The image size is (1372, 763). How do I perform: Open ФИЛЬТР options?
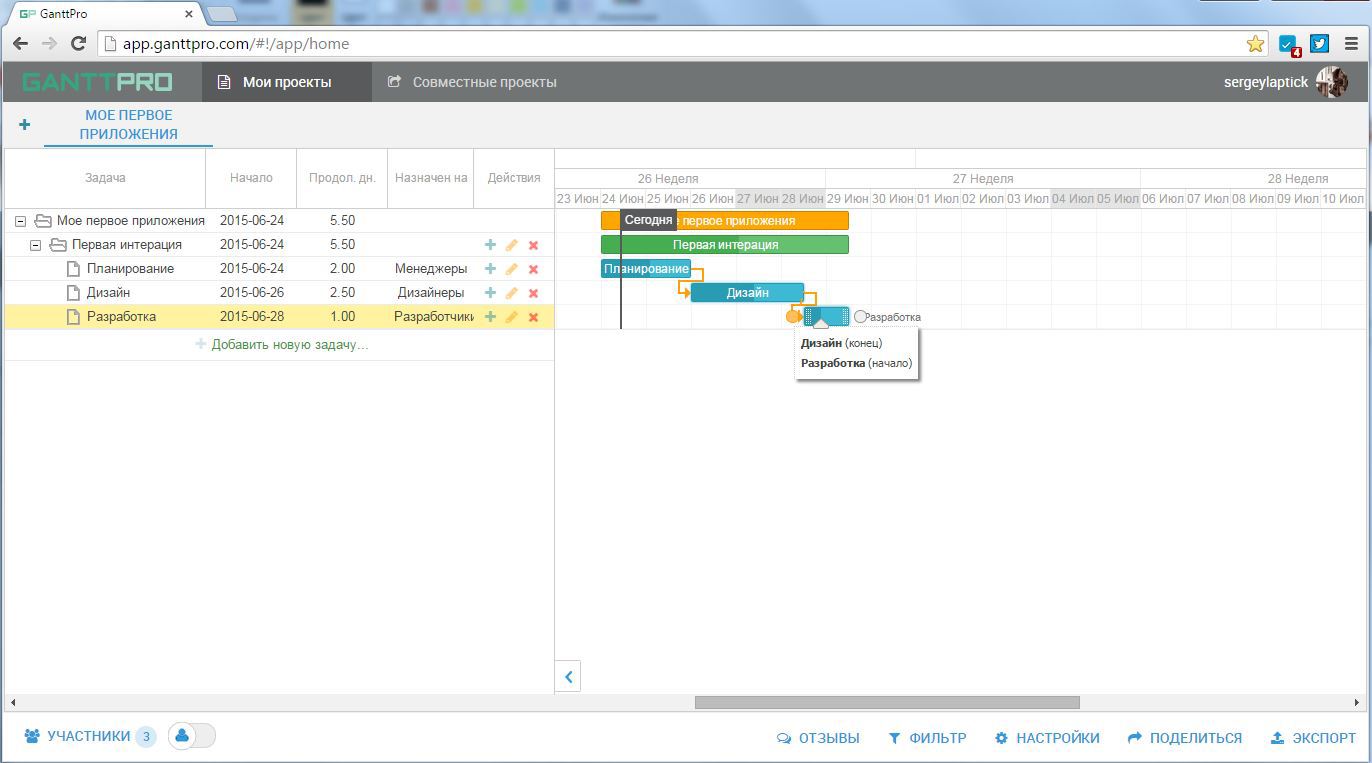[927, 738]
